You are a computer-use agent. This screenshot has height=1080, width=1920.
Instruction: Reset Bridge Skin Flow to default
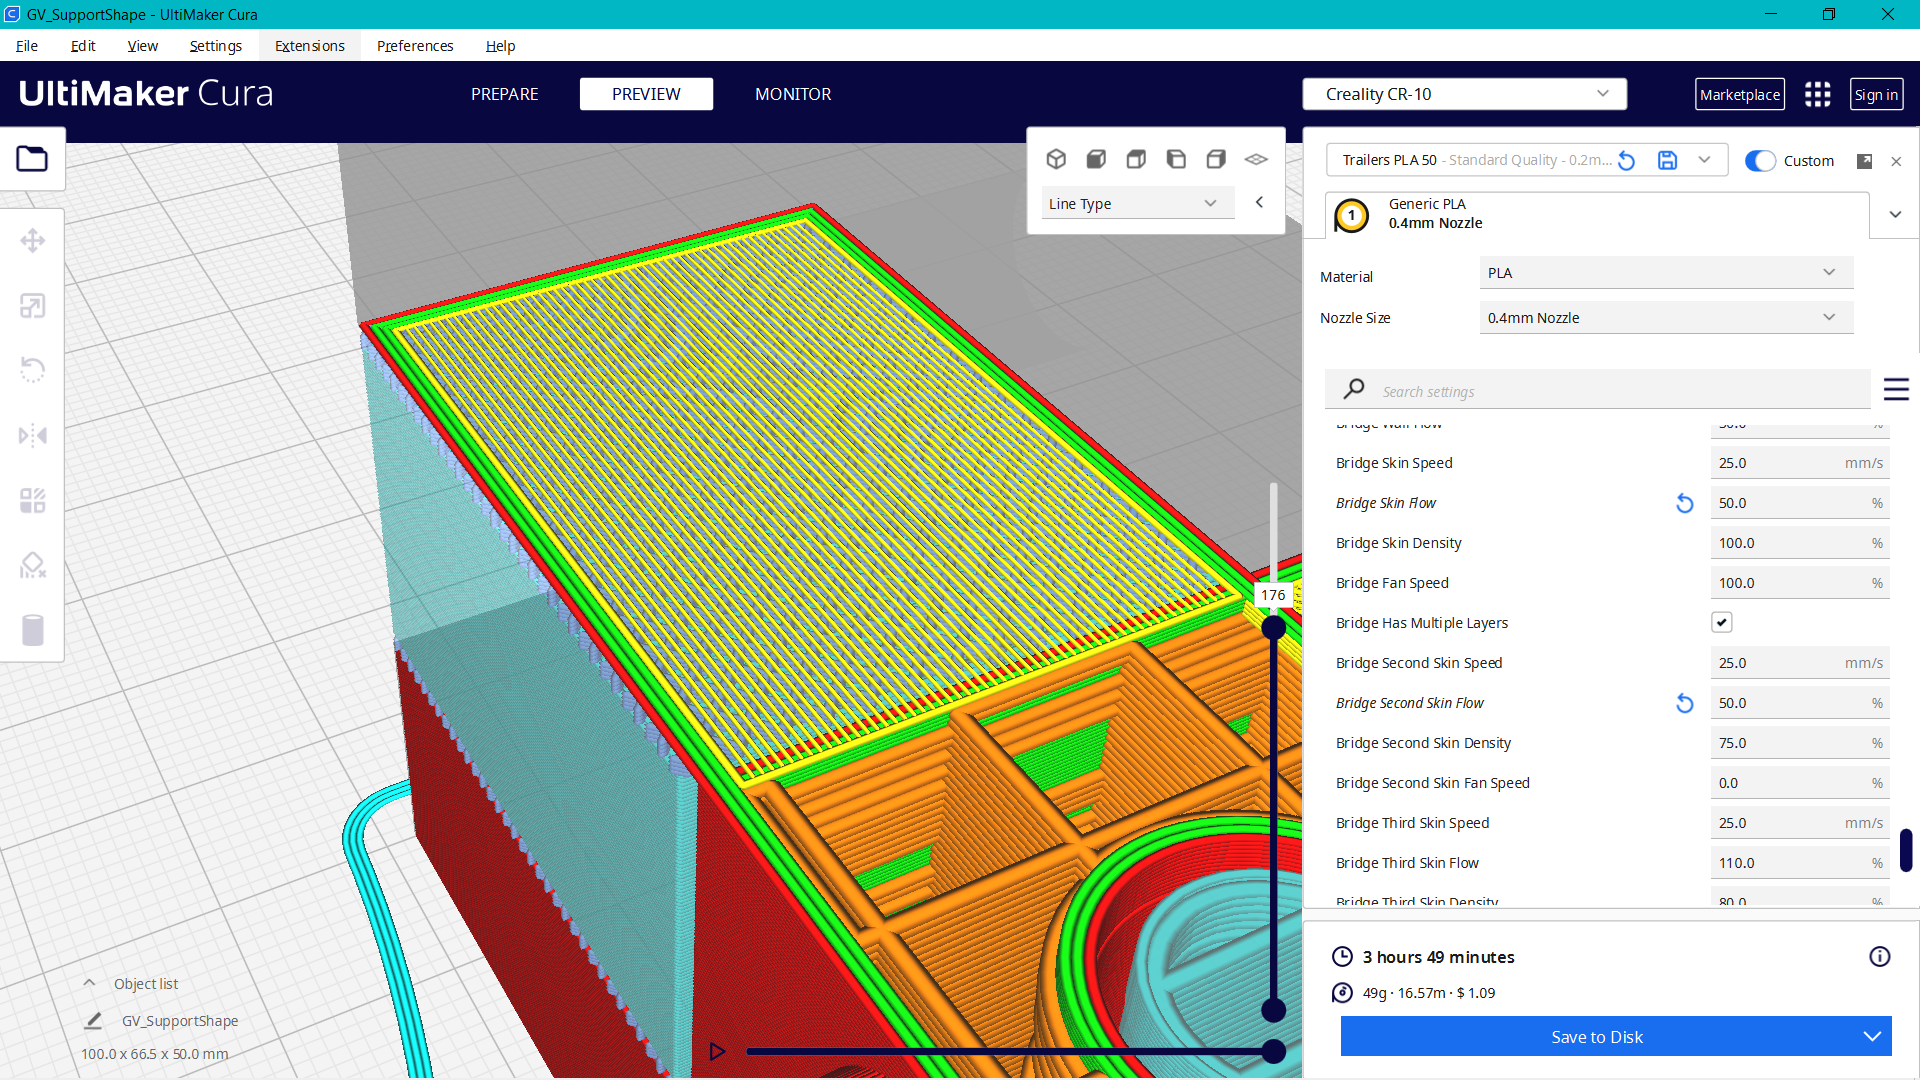click(x=1684, y=503)
